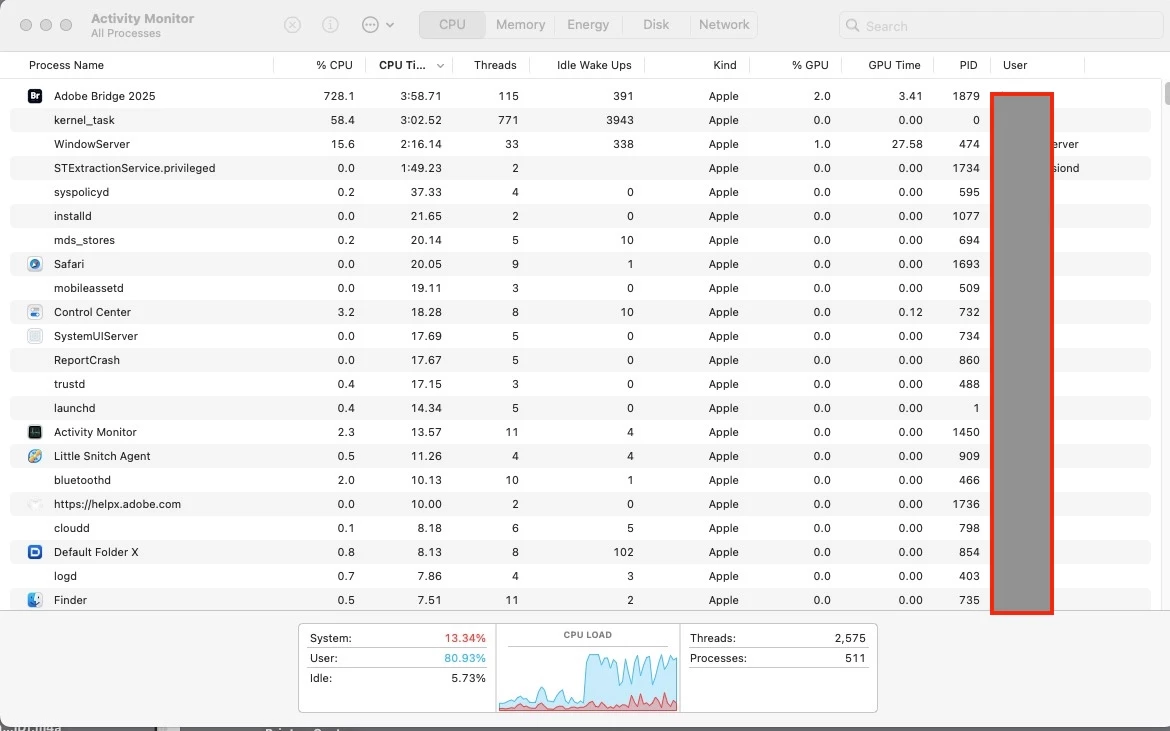Screen dimensions: 1170x731
Task: Select the mobileassetd process row
Action: (x=580, y=288)
